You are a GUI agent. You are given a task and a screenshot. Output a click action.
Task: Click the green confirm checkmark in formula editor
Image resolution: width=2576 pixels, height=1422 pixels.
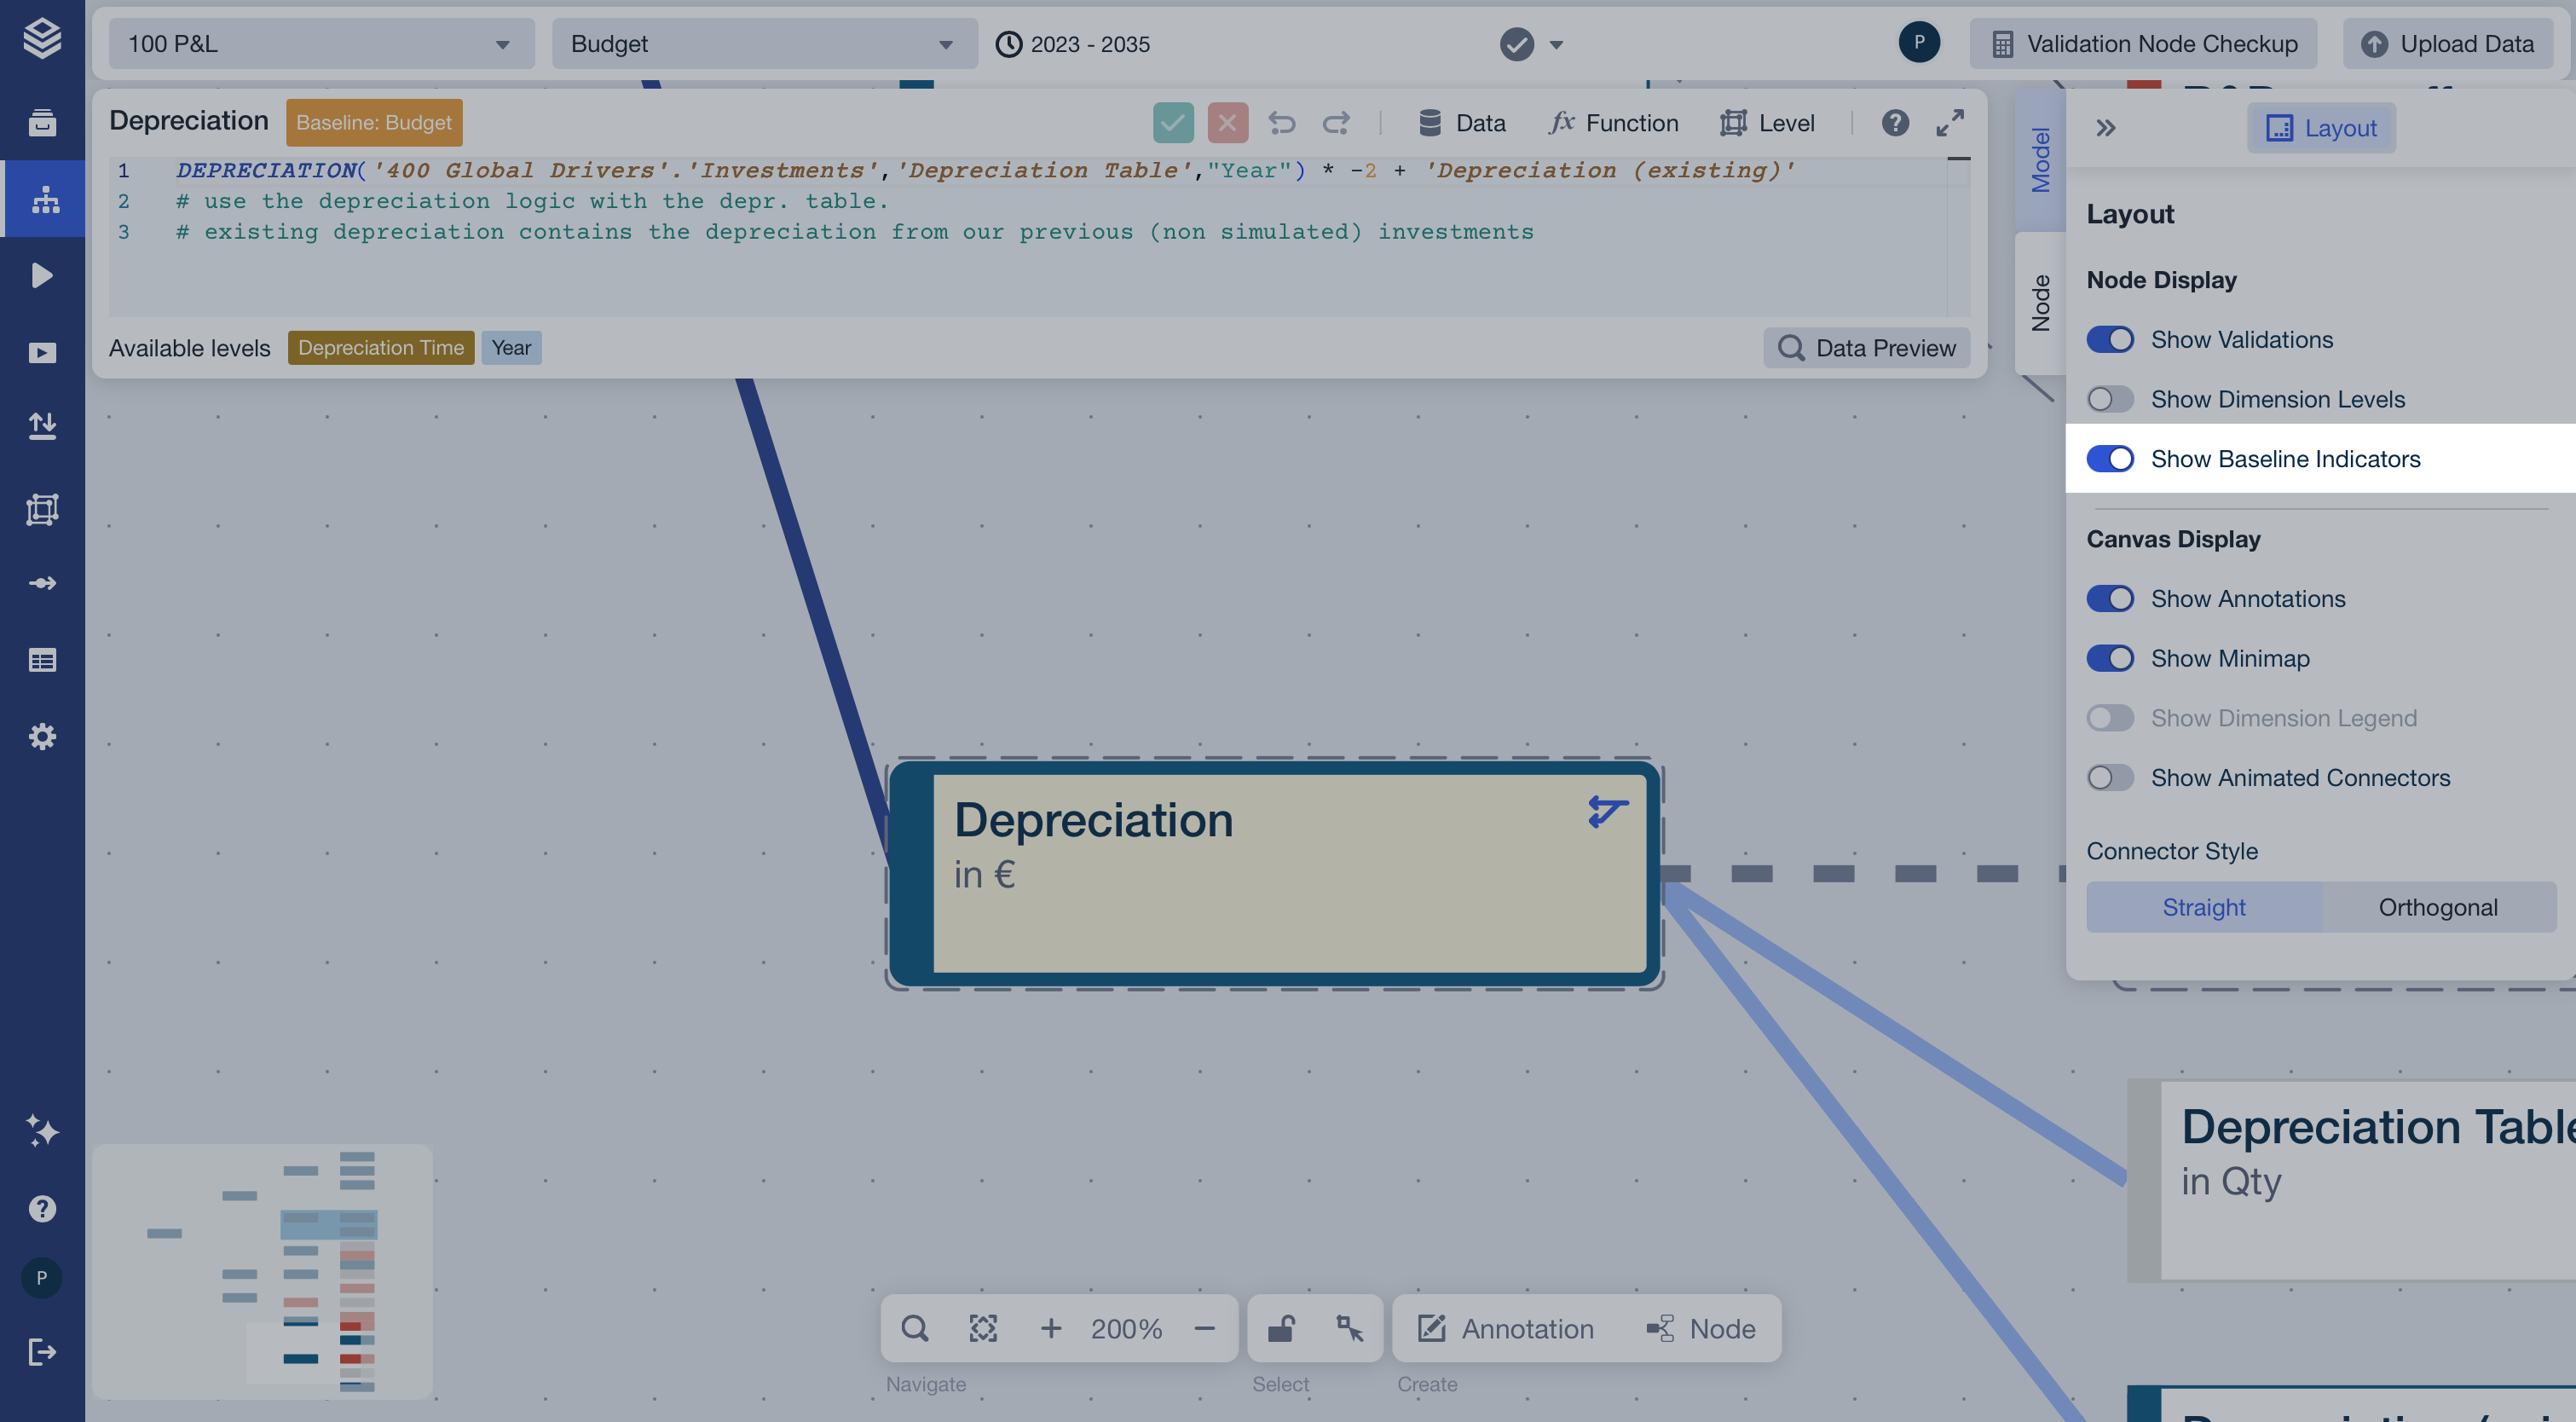click(x=1173, y=123)
